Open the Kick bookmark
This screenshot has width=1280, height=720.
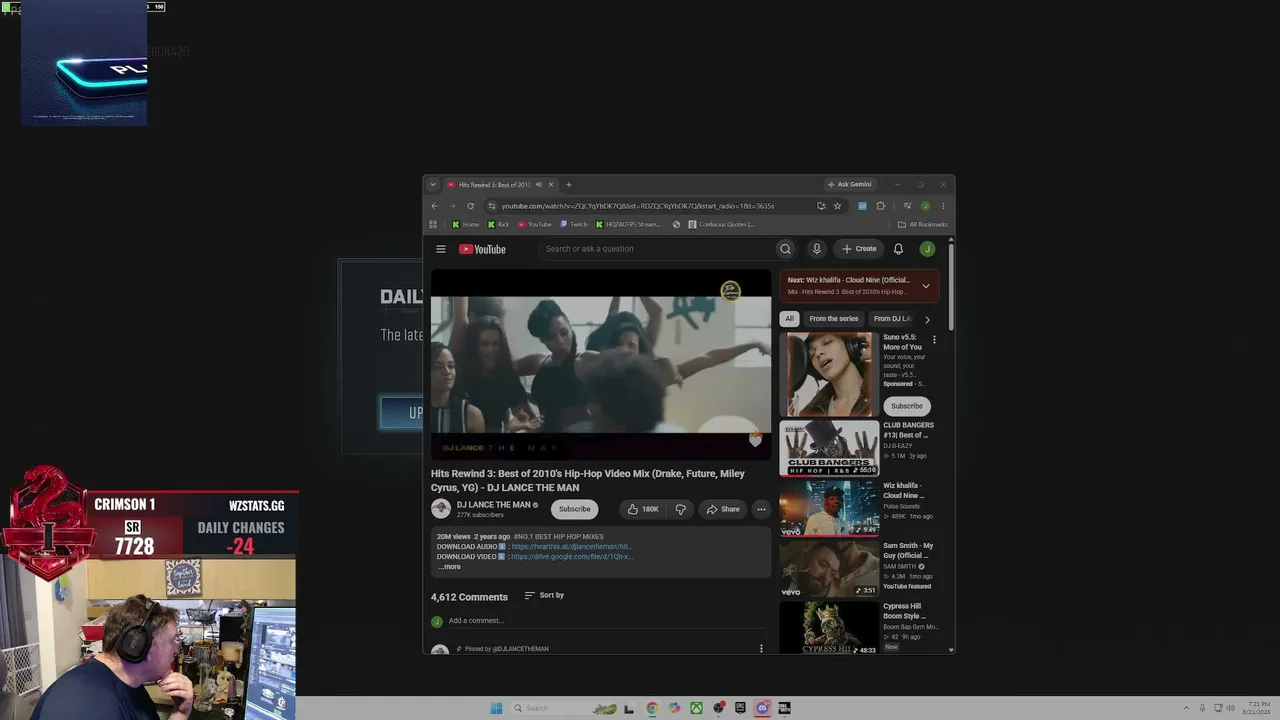pyautogui.click(x=498, y=224)
